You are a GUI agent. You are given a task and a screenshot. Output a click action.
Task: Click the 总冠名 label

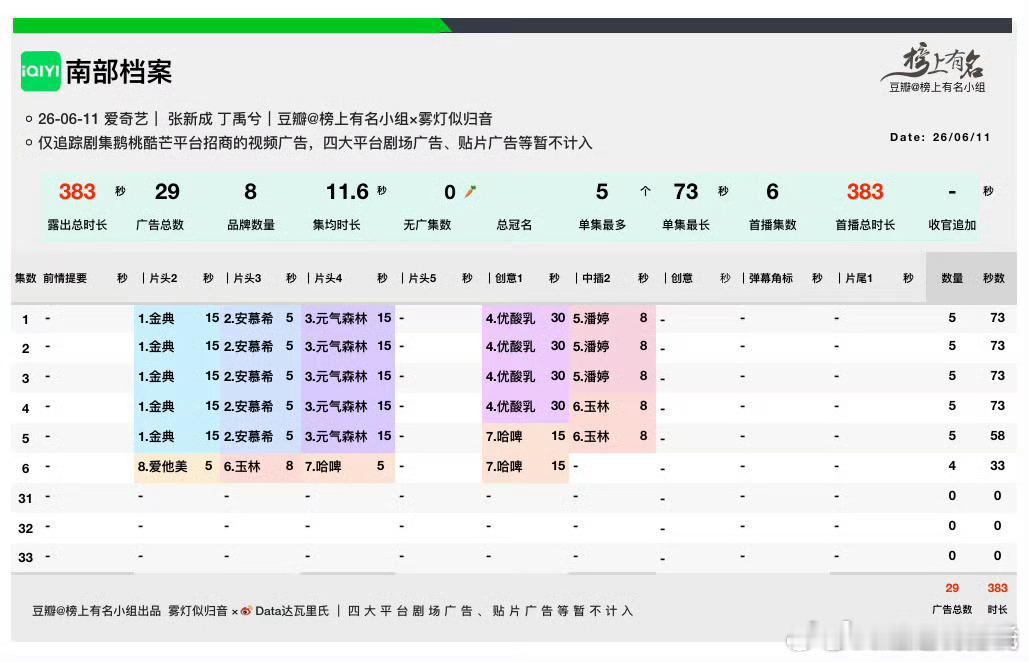(514, 225)
